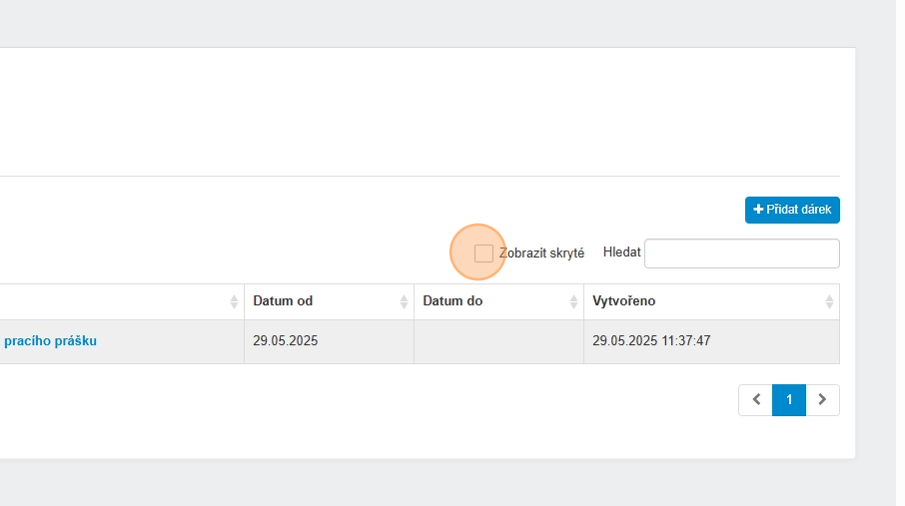
Task: Enable the Zobrazit skryté checkbox
Action: (x=484, y=253)
